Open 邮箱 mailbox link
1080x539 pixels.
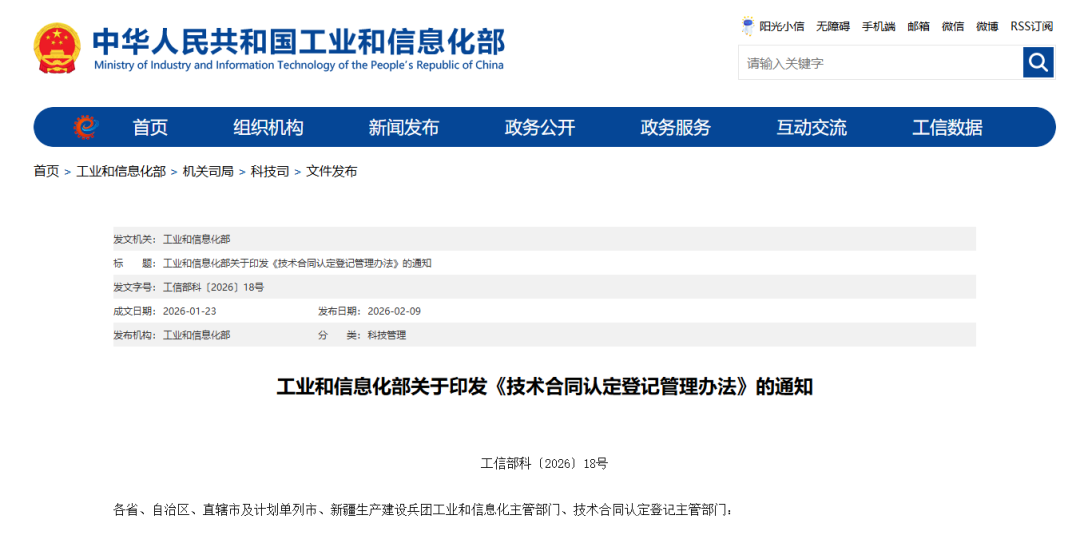918,27
